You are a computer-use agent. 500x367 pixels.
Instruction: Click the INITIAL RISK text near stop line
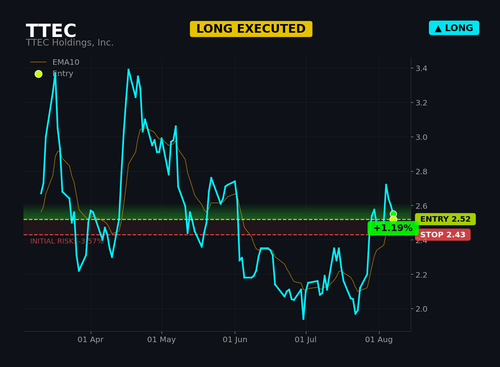point(66,241)
